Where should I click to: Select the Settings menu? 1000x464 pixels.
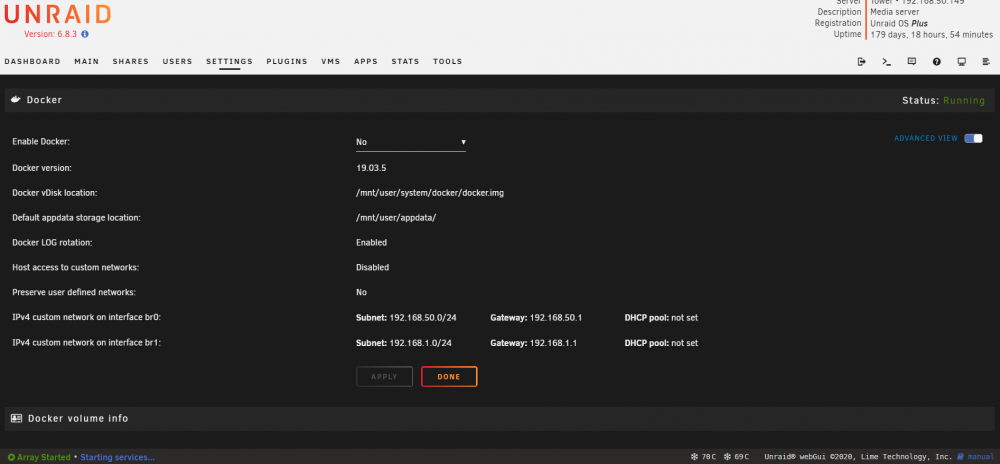(x=230, y=62)
